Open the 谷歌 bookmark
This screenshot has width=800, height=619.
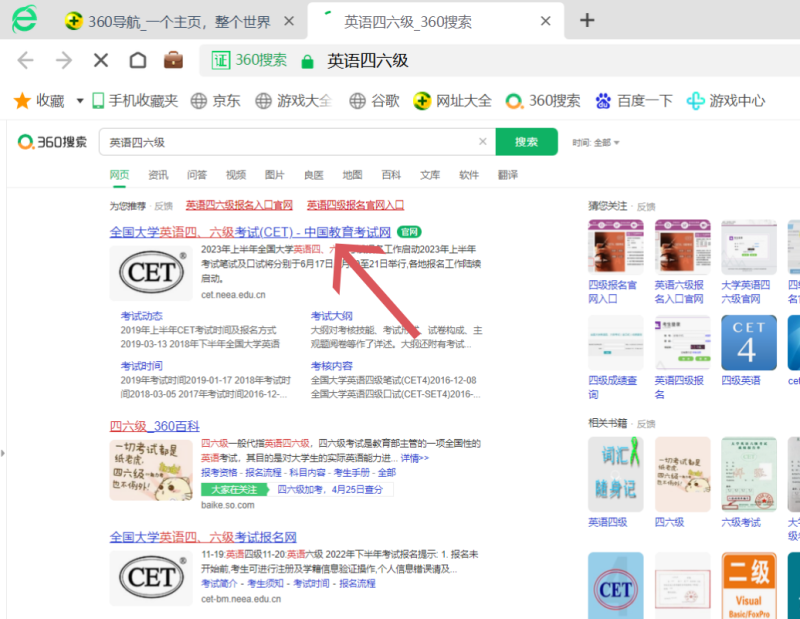(374, 101)
